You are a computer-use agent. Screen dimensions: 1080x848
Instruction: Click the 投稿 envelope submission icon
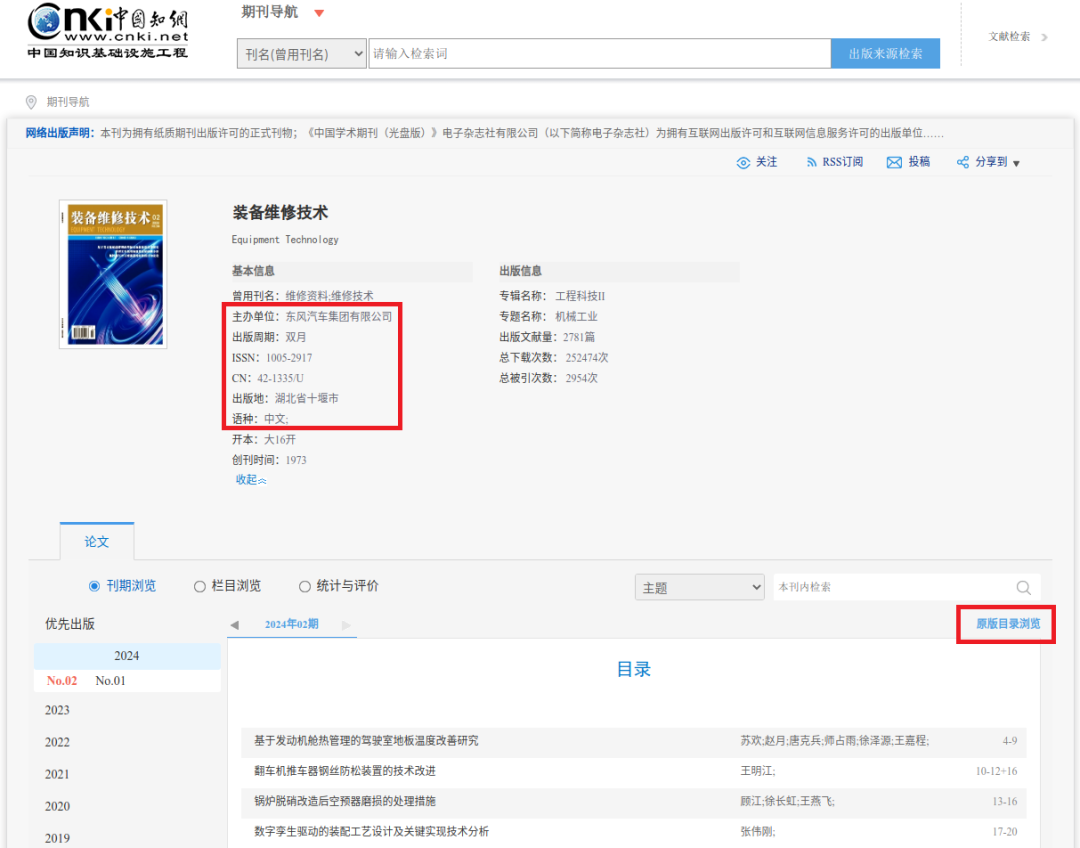tap(895, 161)
